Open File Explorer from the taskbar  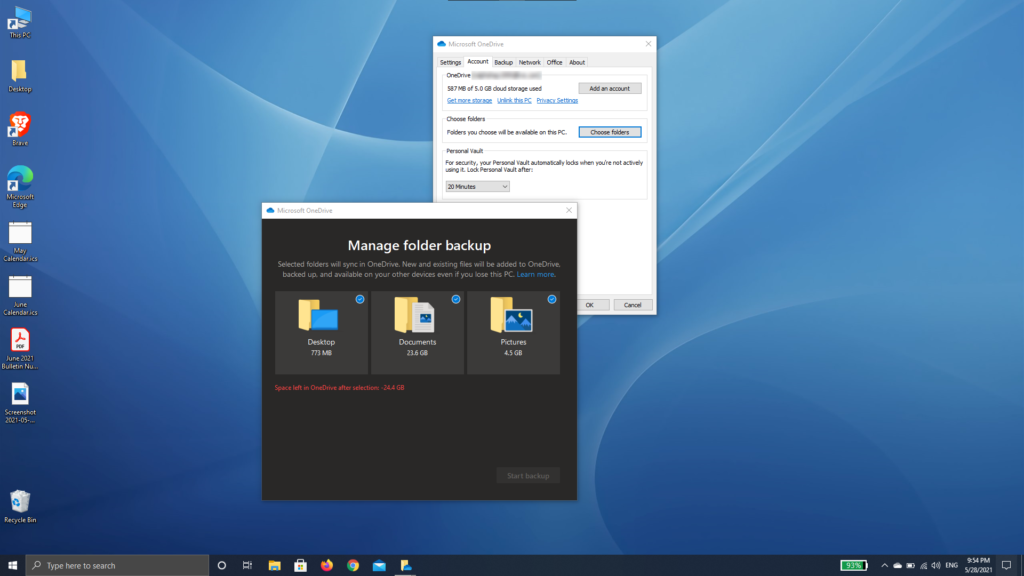(274, 566)
